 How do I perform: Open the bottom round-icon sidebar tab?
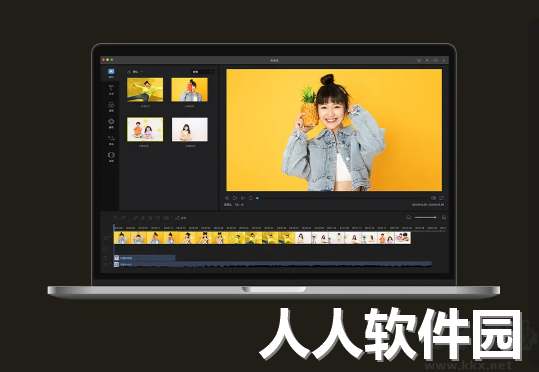coord(111,156)
